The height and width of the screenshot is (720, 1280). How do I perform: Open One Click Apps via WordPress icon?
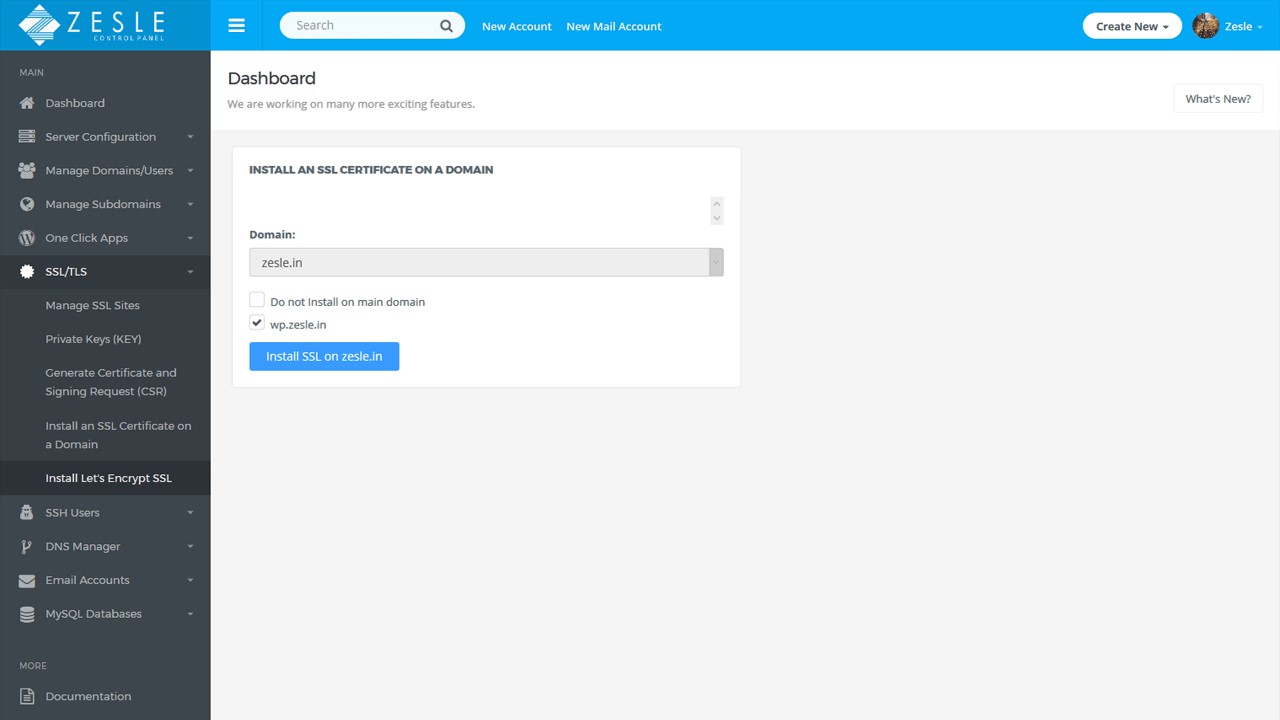[x=26, y=238]
